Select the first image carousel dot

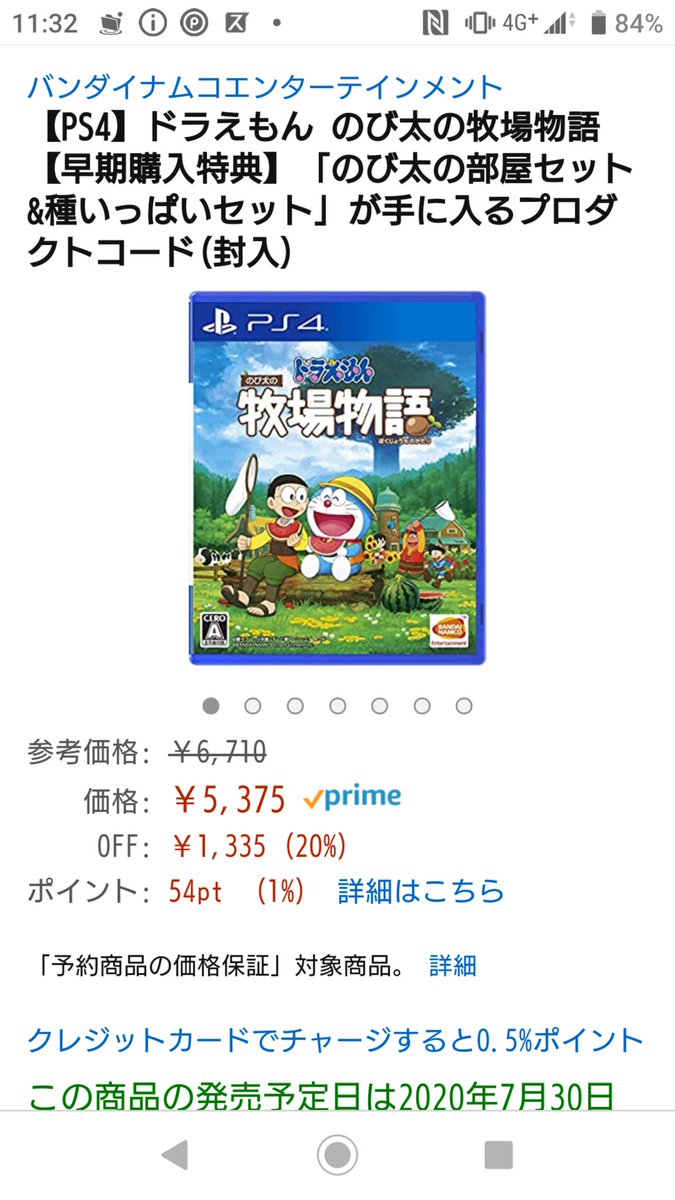[211, 706]
